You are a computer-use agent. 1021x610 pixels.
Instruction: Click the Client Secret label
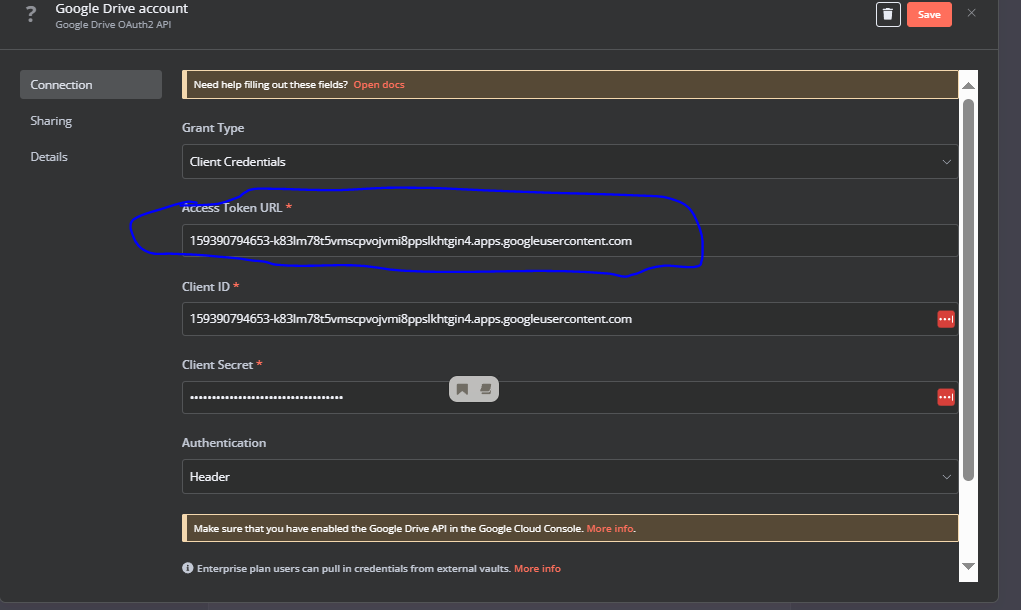click(x=217, y=365)
